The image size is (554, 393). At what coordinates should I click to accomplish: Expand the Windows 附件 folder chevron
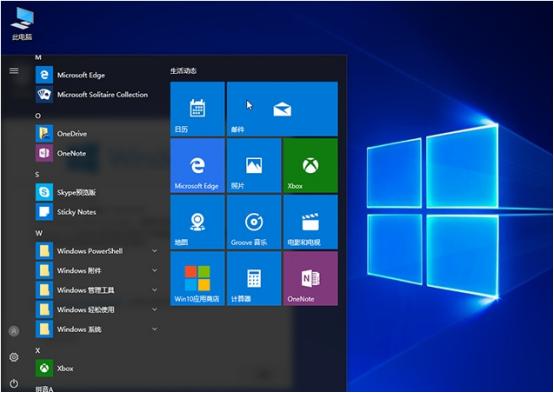tap(155, 270)
